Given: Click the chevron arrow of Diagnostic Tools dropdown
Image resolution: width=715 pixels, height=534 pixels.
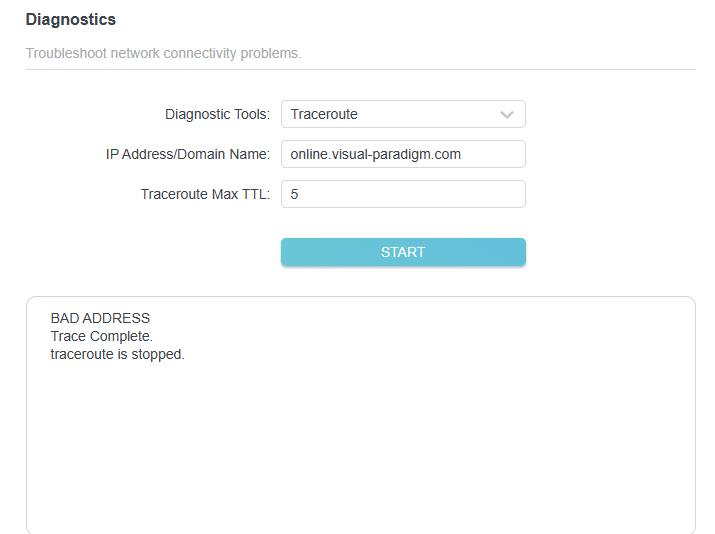Looking at the screenshot, I should [x=507, y=115].
